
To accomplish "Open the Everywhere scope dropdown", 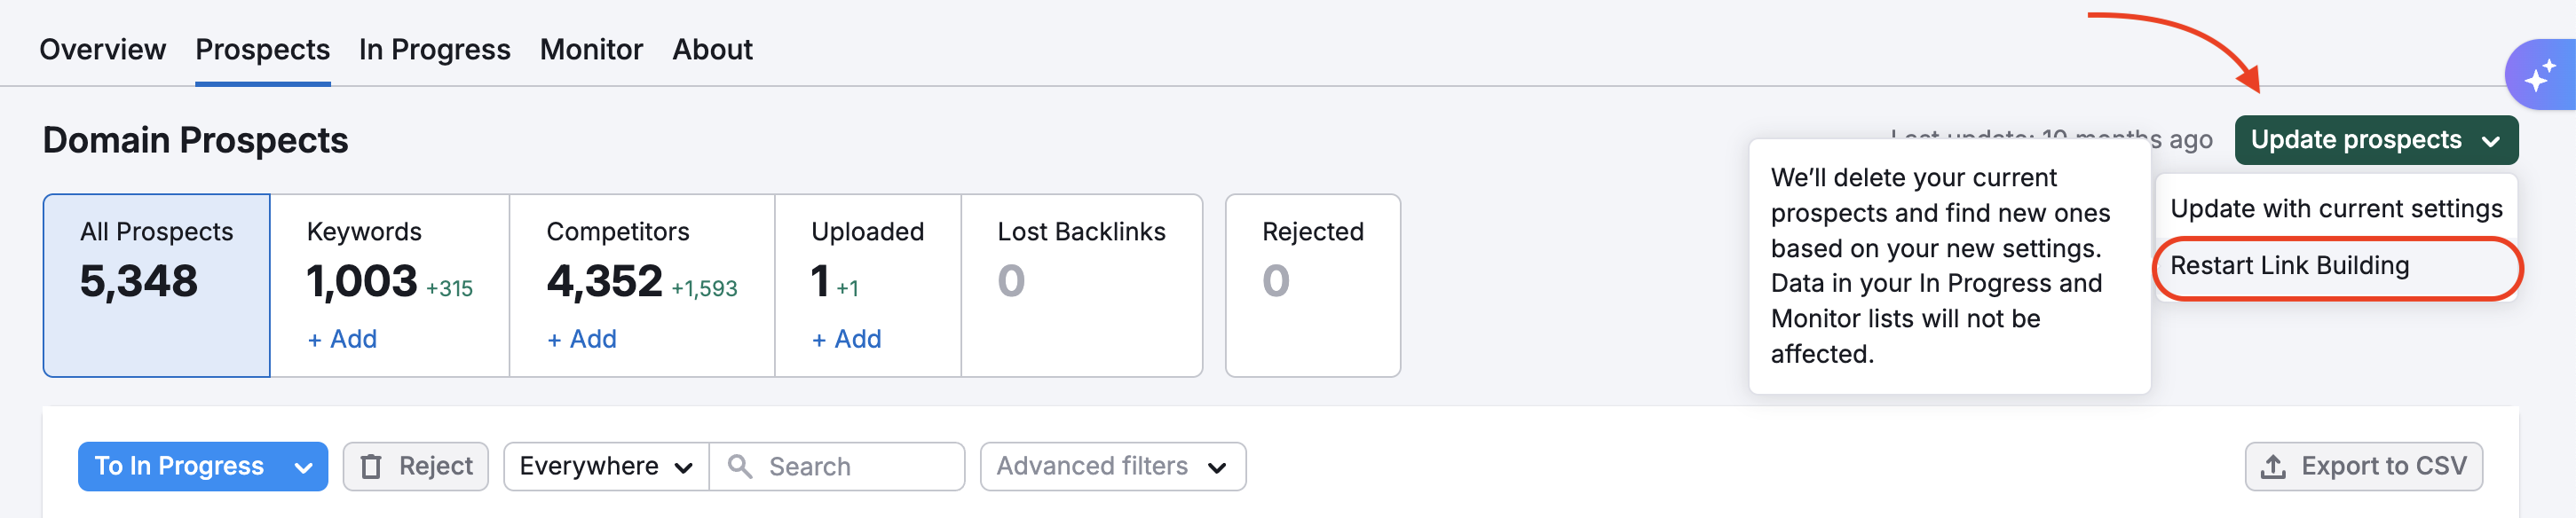I will click(x=606, y=467).
